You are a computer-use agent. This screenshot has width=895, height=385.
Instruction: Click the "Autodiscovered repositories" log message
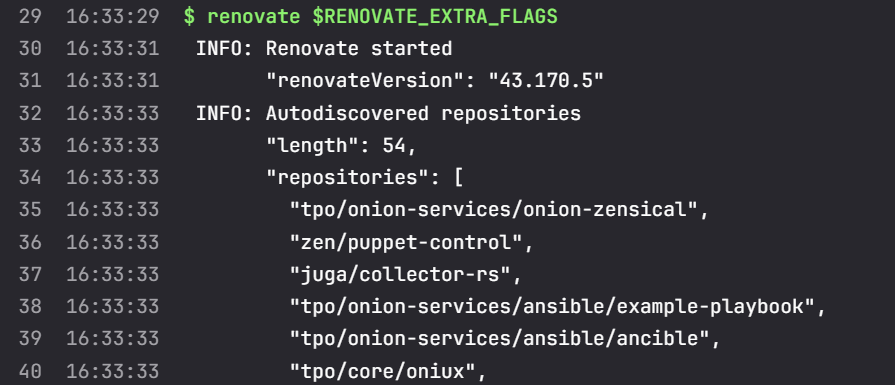[x=423, y=114]
